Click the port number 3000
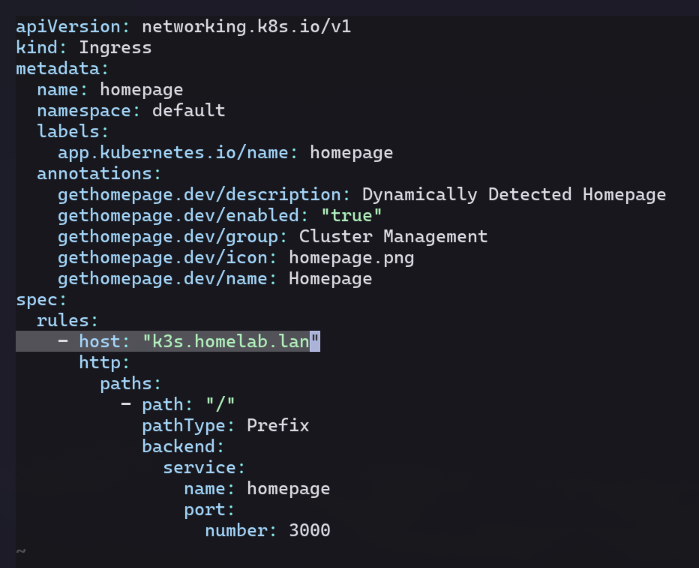The image size is (699, 568). pyautogui.click(x=309, y=530)
